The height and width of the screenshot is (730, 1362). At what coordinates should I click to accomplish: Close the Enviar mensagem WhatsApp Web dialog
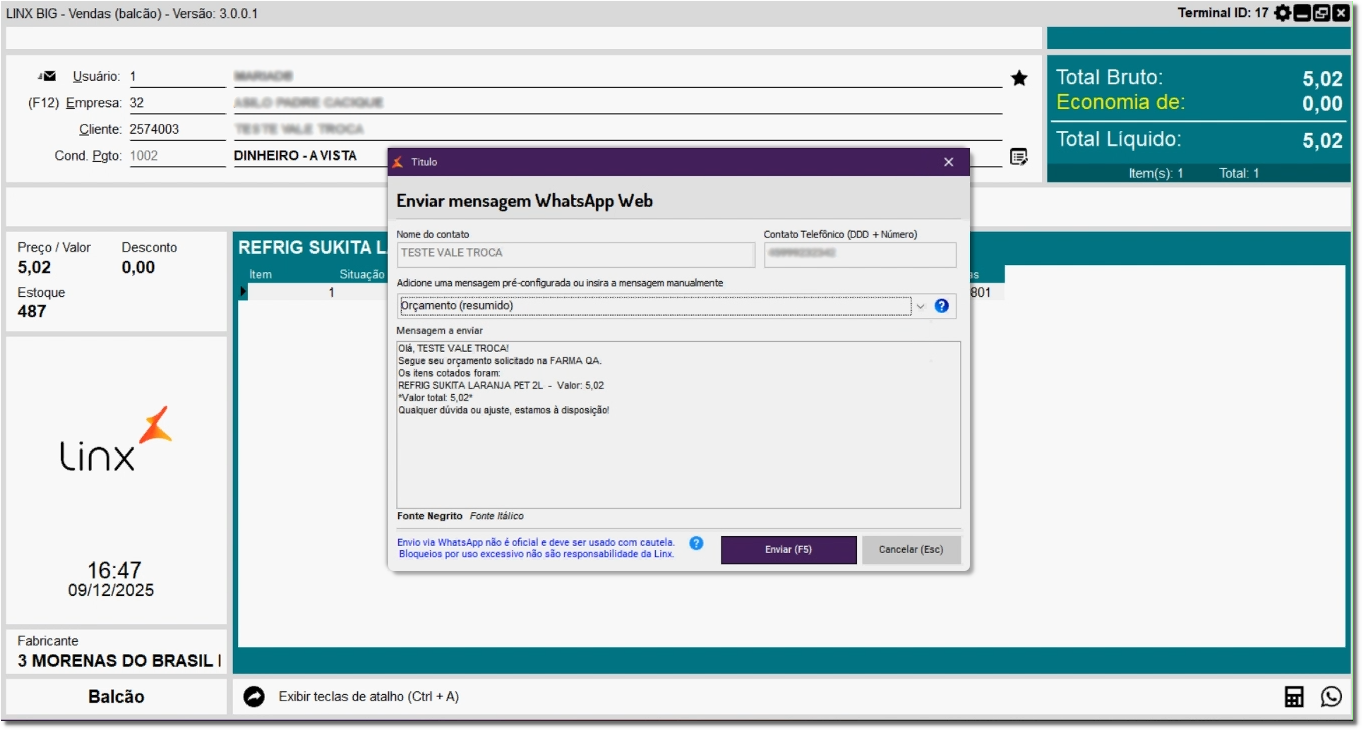(x=949, y=162)
